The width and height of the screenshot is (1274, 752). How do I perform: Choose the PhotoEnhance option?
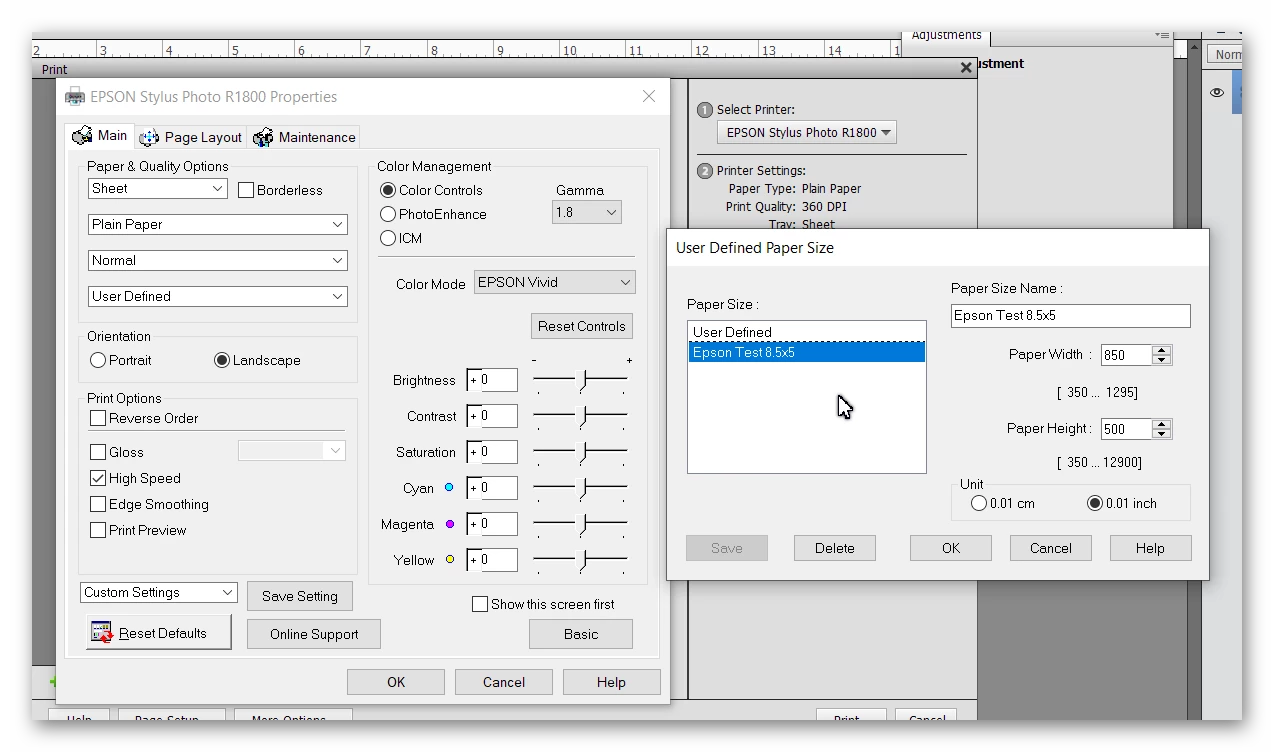pyautogui.click(x=388, y=214)
